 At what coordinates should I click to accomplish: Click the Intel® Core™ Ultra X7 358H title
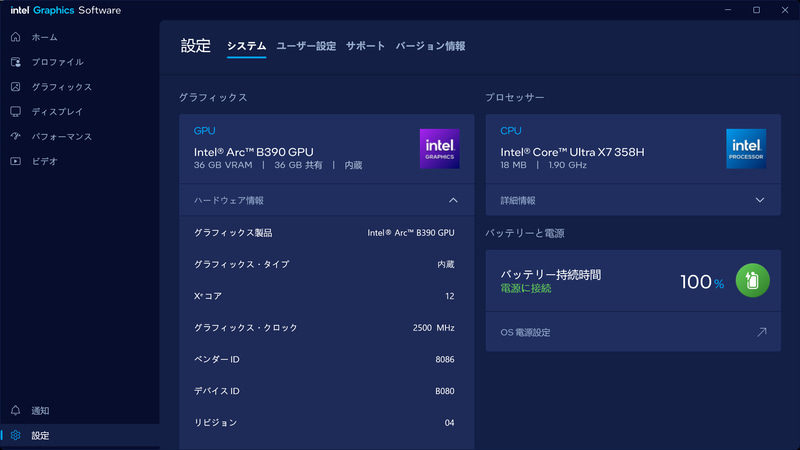point(572,152)
